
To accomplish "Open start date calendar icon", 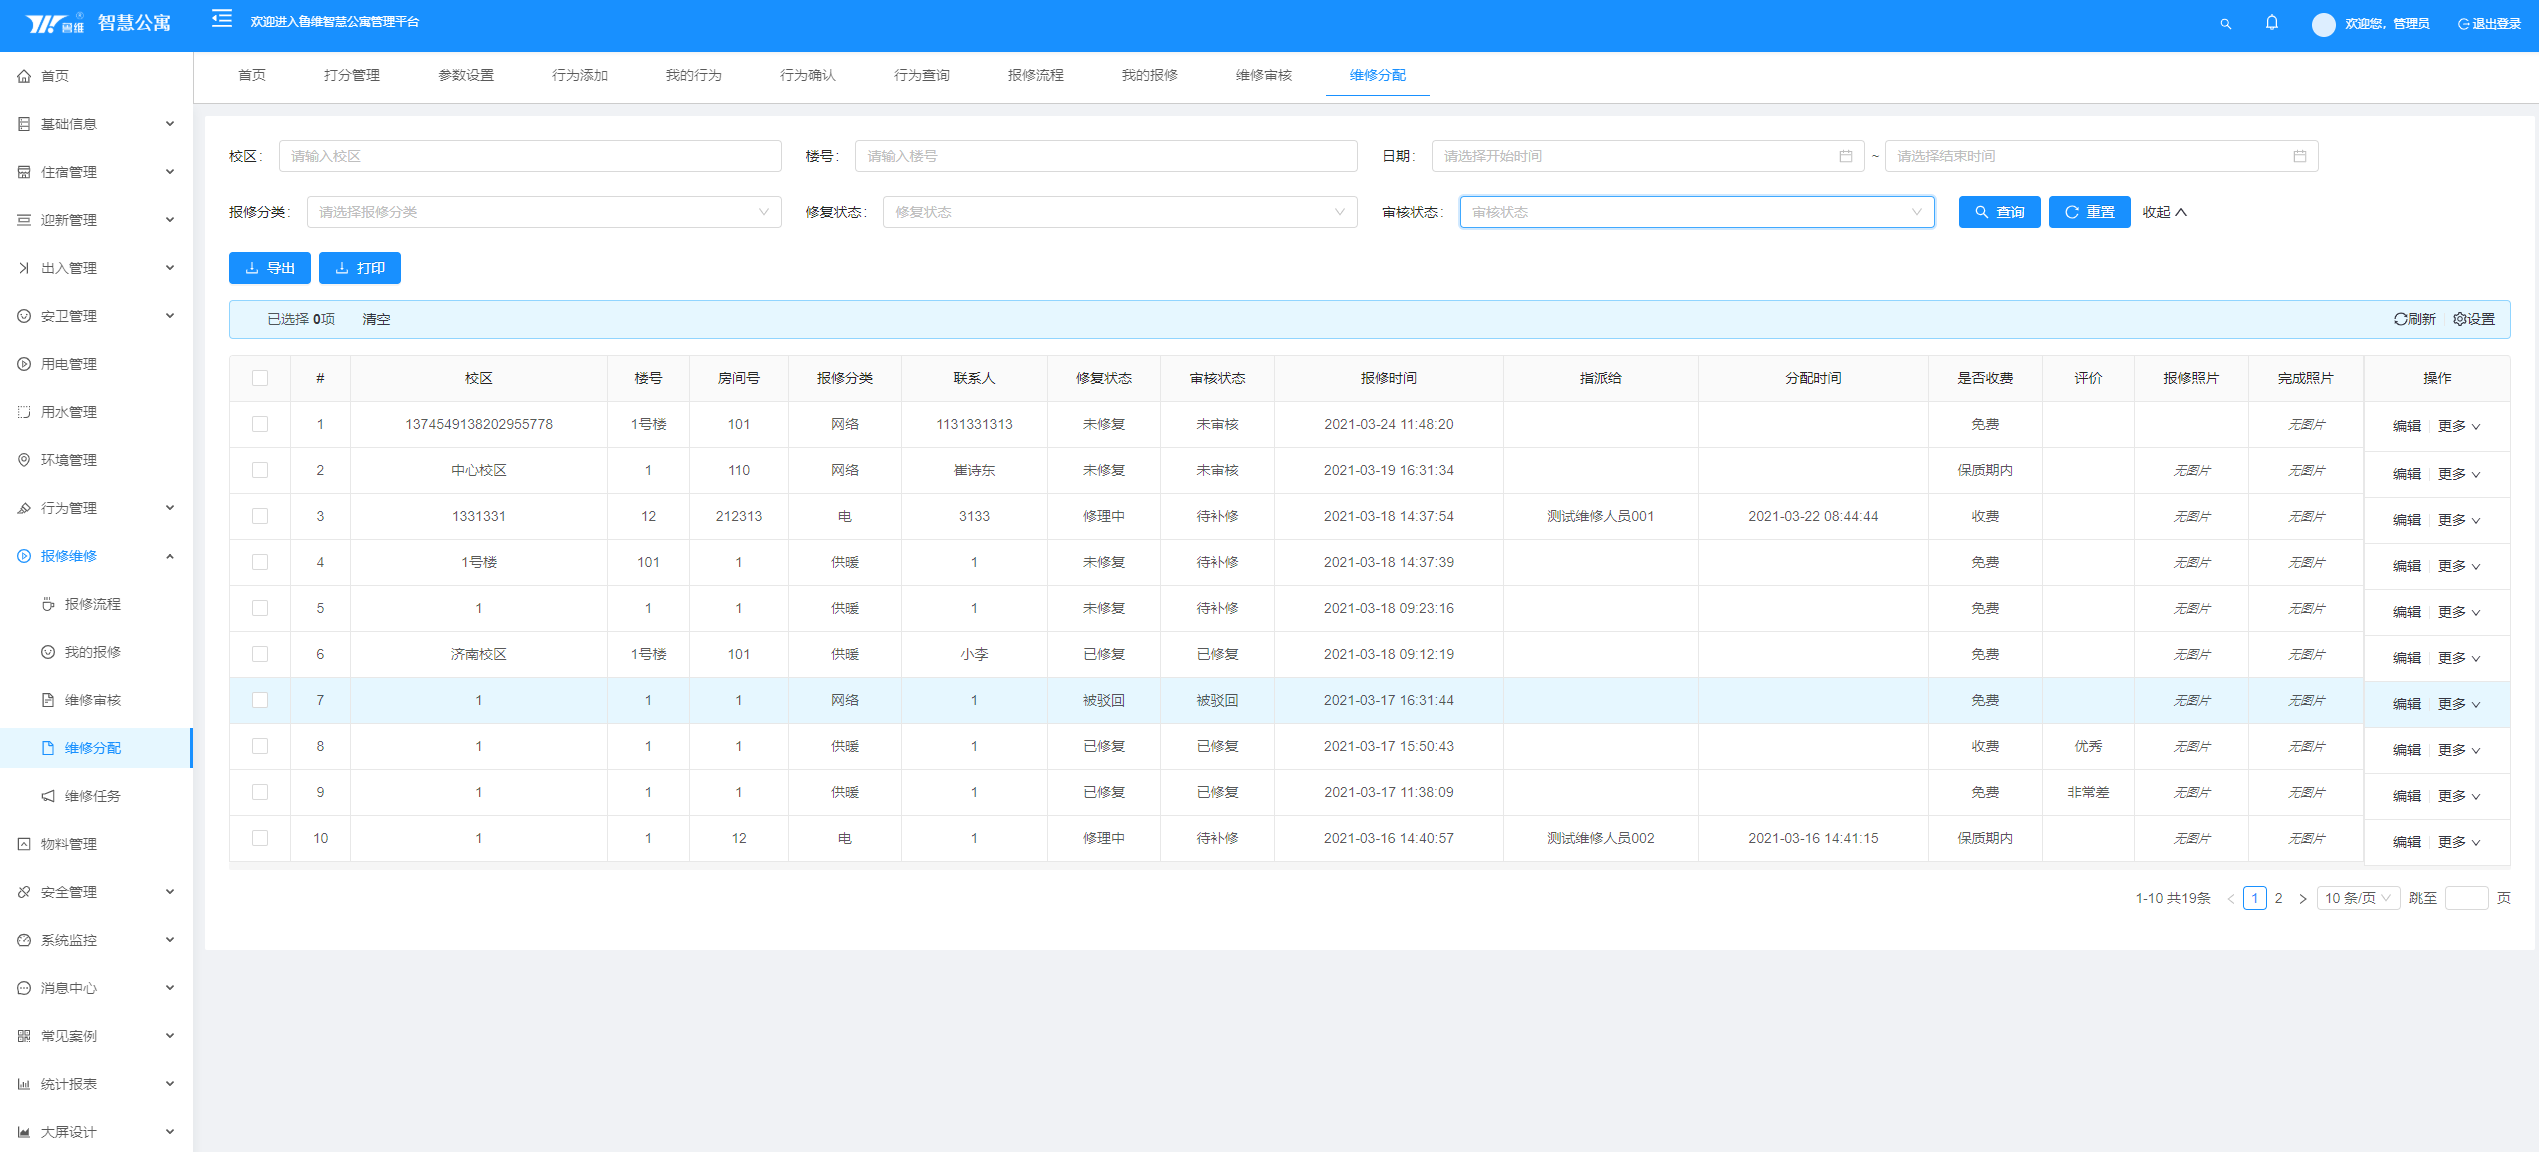I will [1846, 156].
